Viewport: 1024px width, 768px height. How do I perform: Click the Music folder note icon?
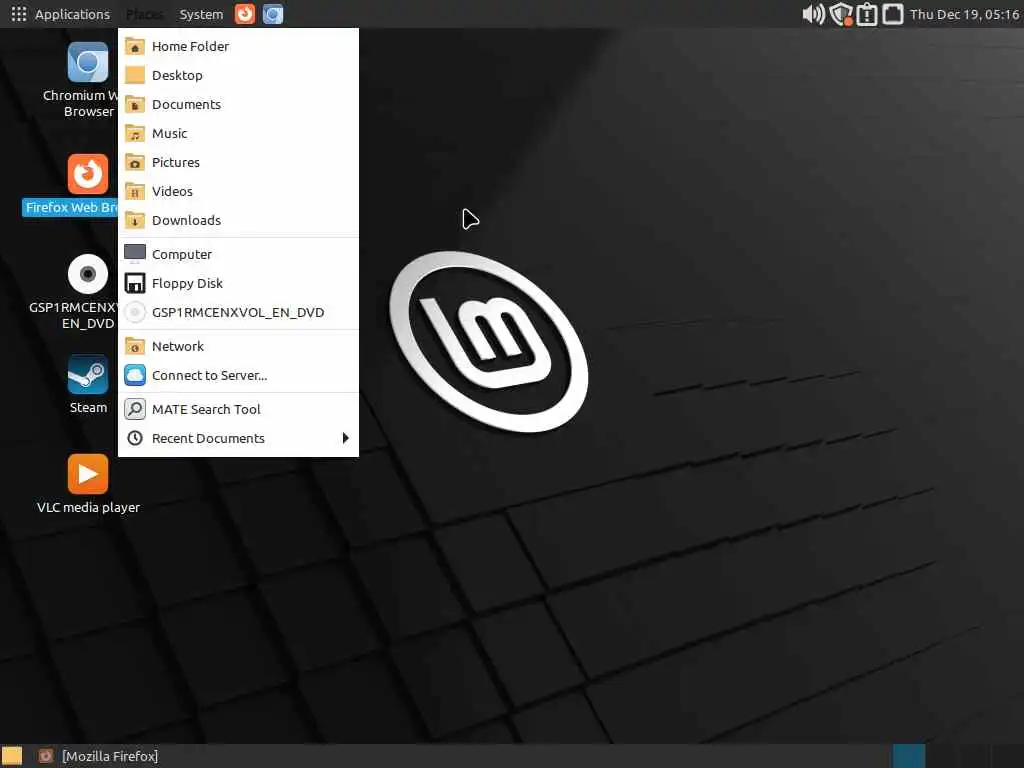pos(135,133)
